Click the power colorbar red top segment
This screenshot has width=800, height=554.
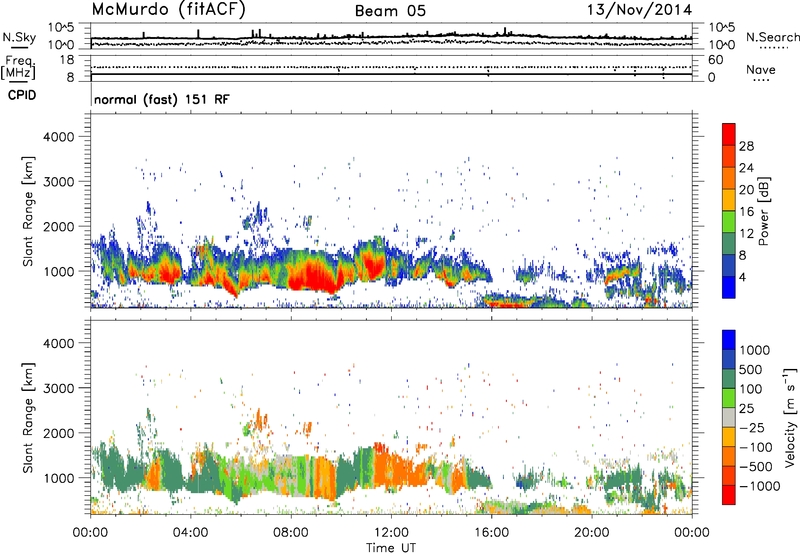pyautogui.click(x=729, y=134)
